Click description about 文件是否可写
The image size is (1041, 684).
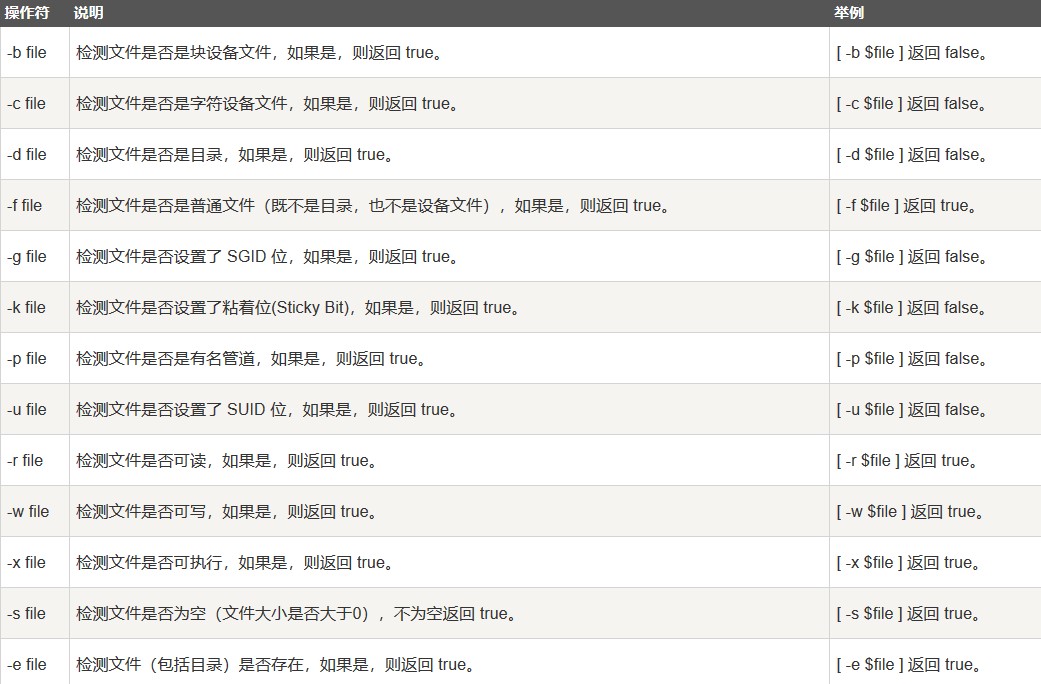click(x=226, y=511)
